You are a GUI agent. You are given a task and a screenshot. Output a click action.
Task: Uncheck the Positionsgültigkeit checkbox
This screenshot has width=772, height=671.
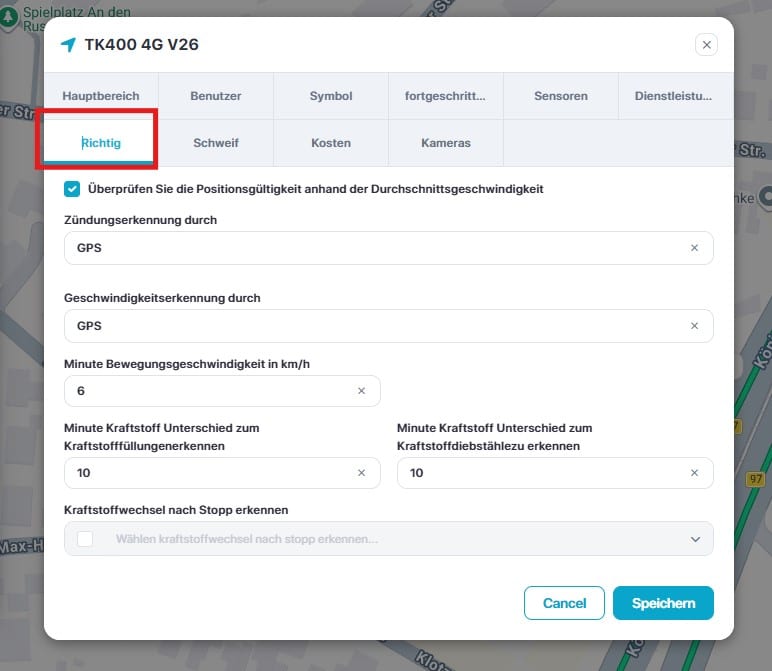point(72,188)
